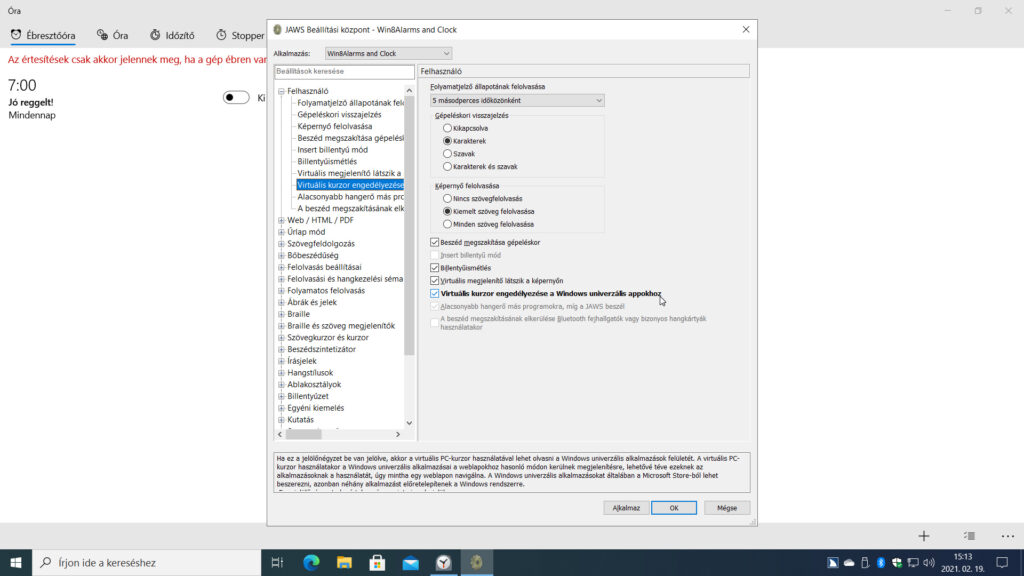Expand Űrlap mód tree node
This screenshot has width=1024, height=576.
coord(281,232)
